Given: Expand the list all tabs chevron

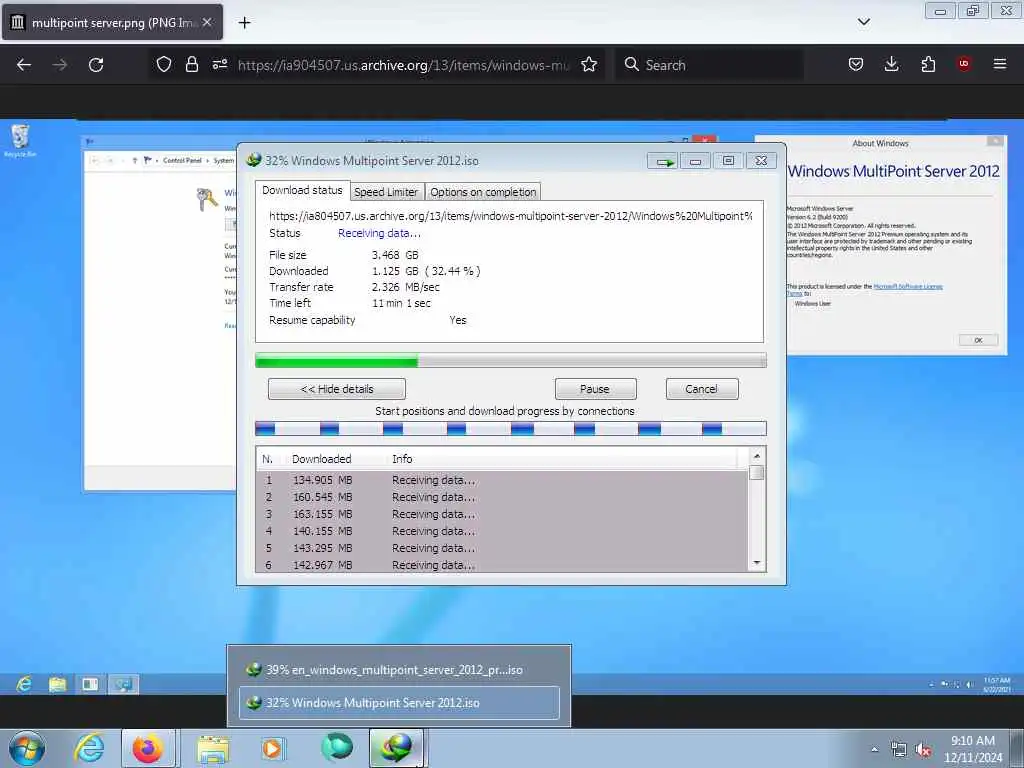Looking at the screenshot, I should pyautogui.click(x=863, y=22).
